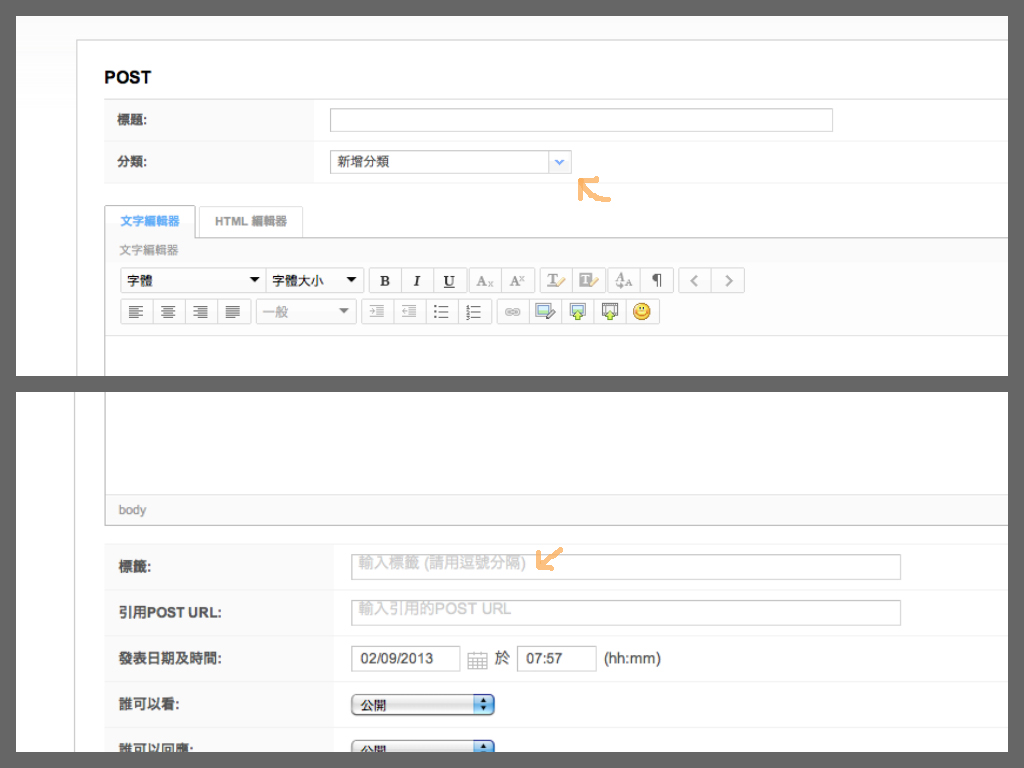Image resolution: width=1024 pixels, height=768 pixels.
Task: Open the 字體 font dropdown
Action: (x=193, y=281)
